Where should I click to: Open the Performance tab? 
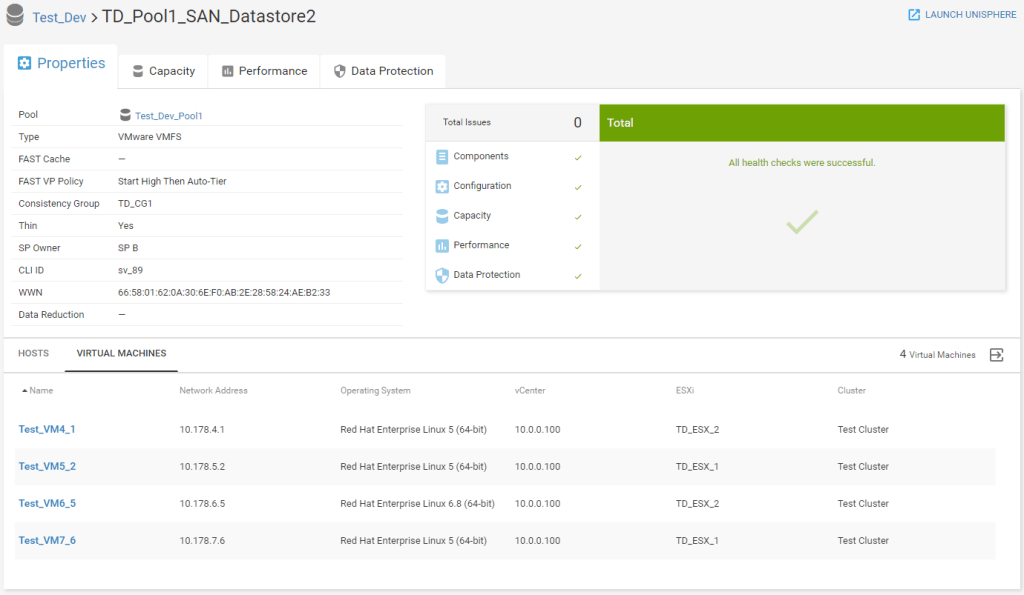[x=264, y=71]
